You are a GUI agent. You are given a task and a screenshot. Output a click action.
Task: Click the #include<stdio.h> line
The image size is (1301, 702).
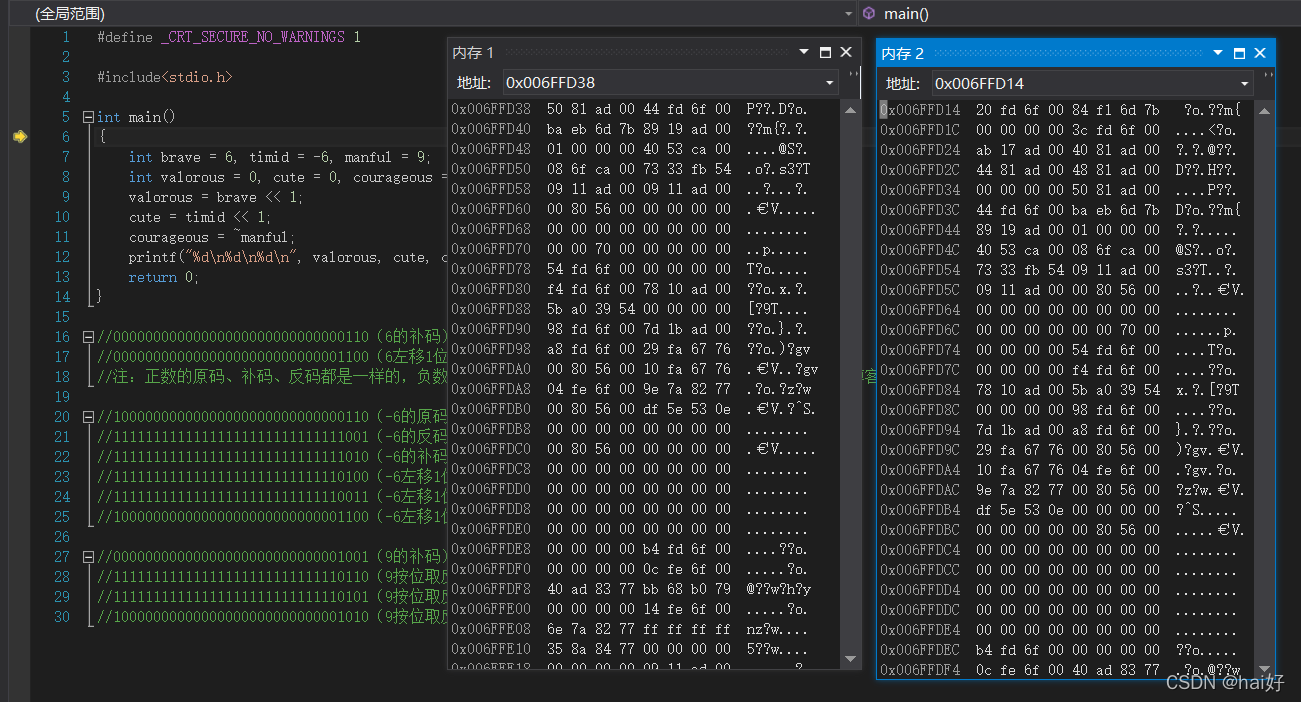click(x=164, y=77)
